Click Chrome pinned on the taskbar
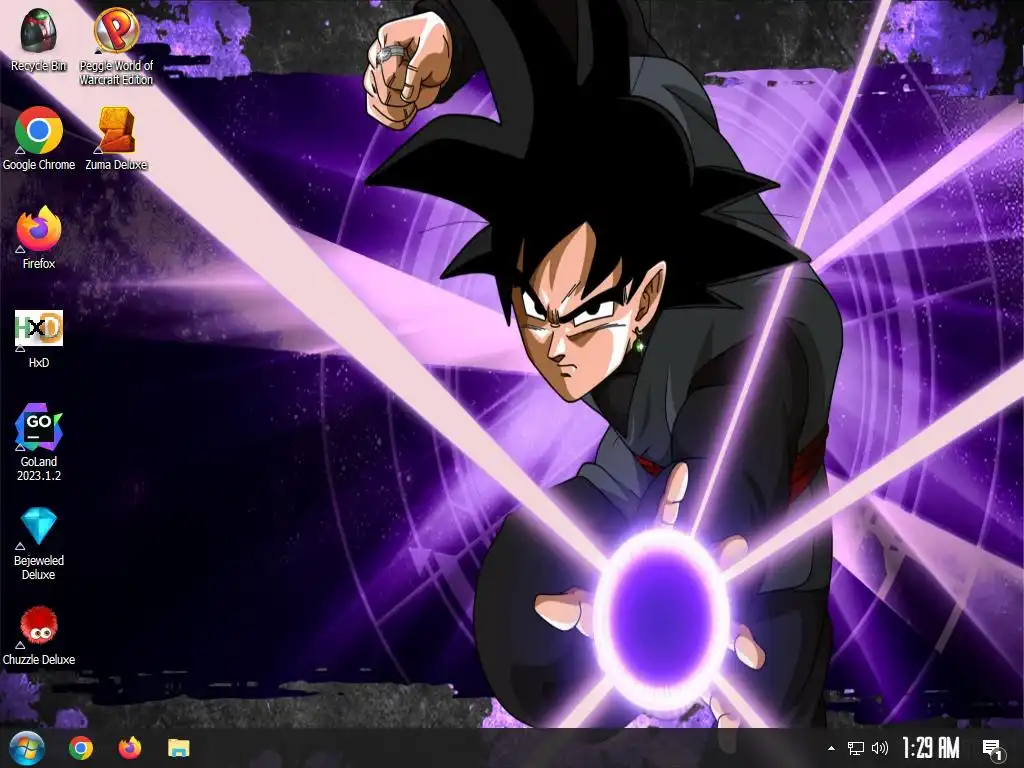Screen dimensions: 1024x768 (80, 748)
